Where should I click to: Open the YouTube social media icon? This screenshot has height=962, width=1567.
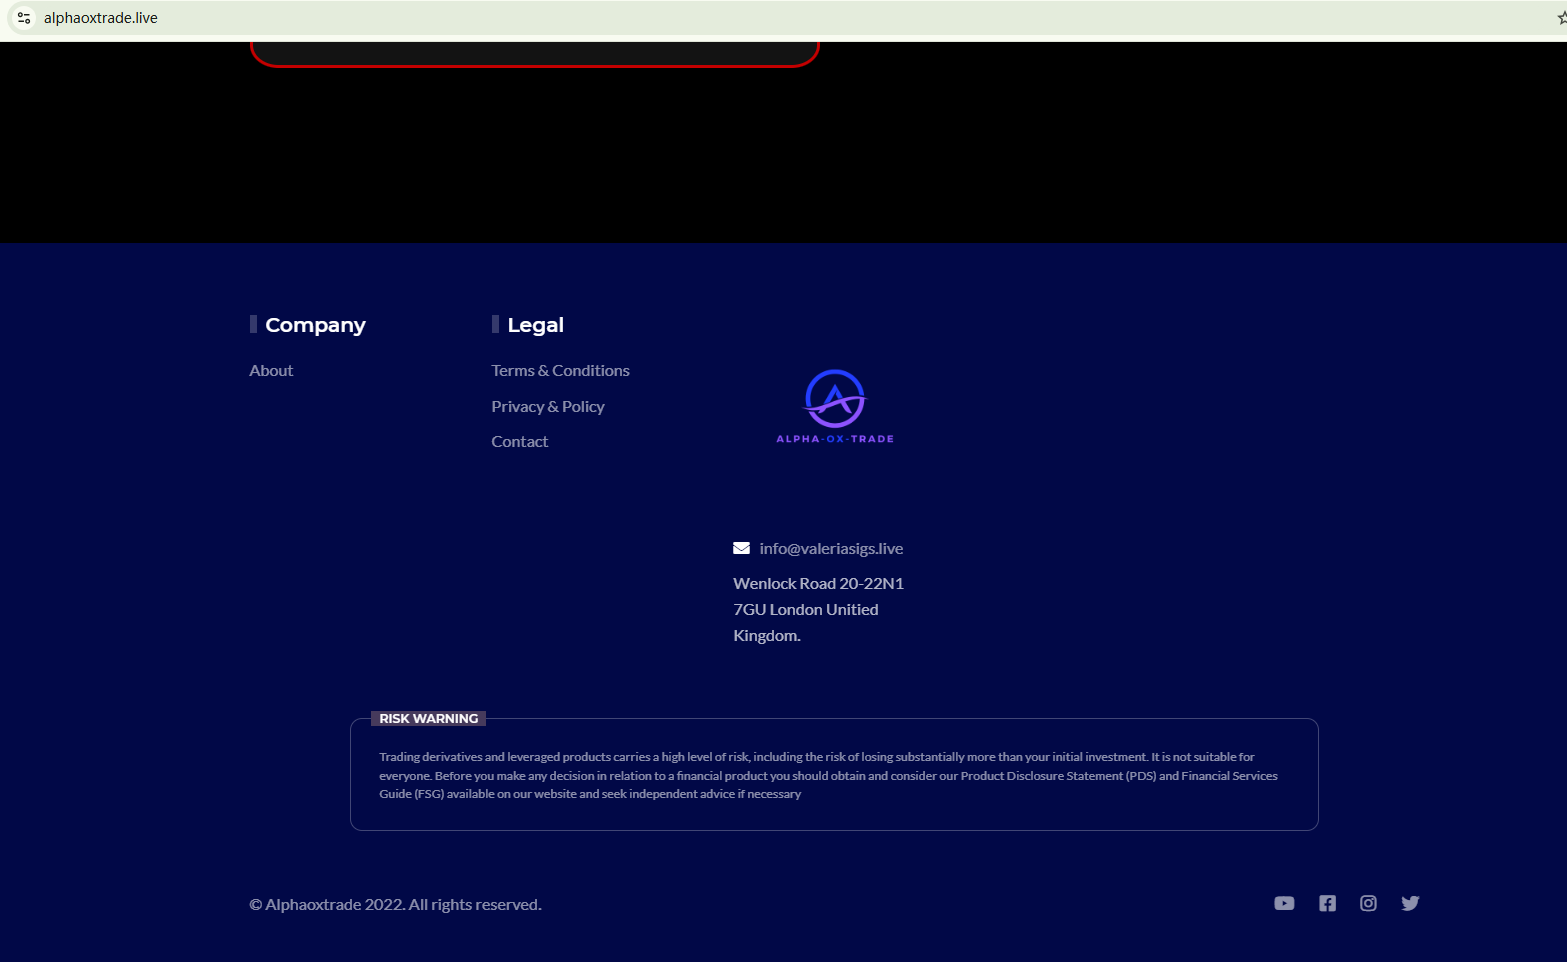[x=1284, y=904]
